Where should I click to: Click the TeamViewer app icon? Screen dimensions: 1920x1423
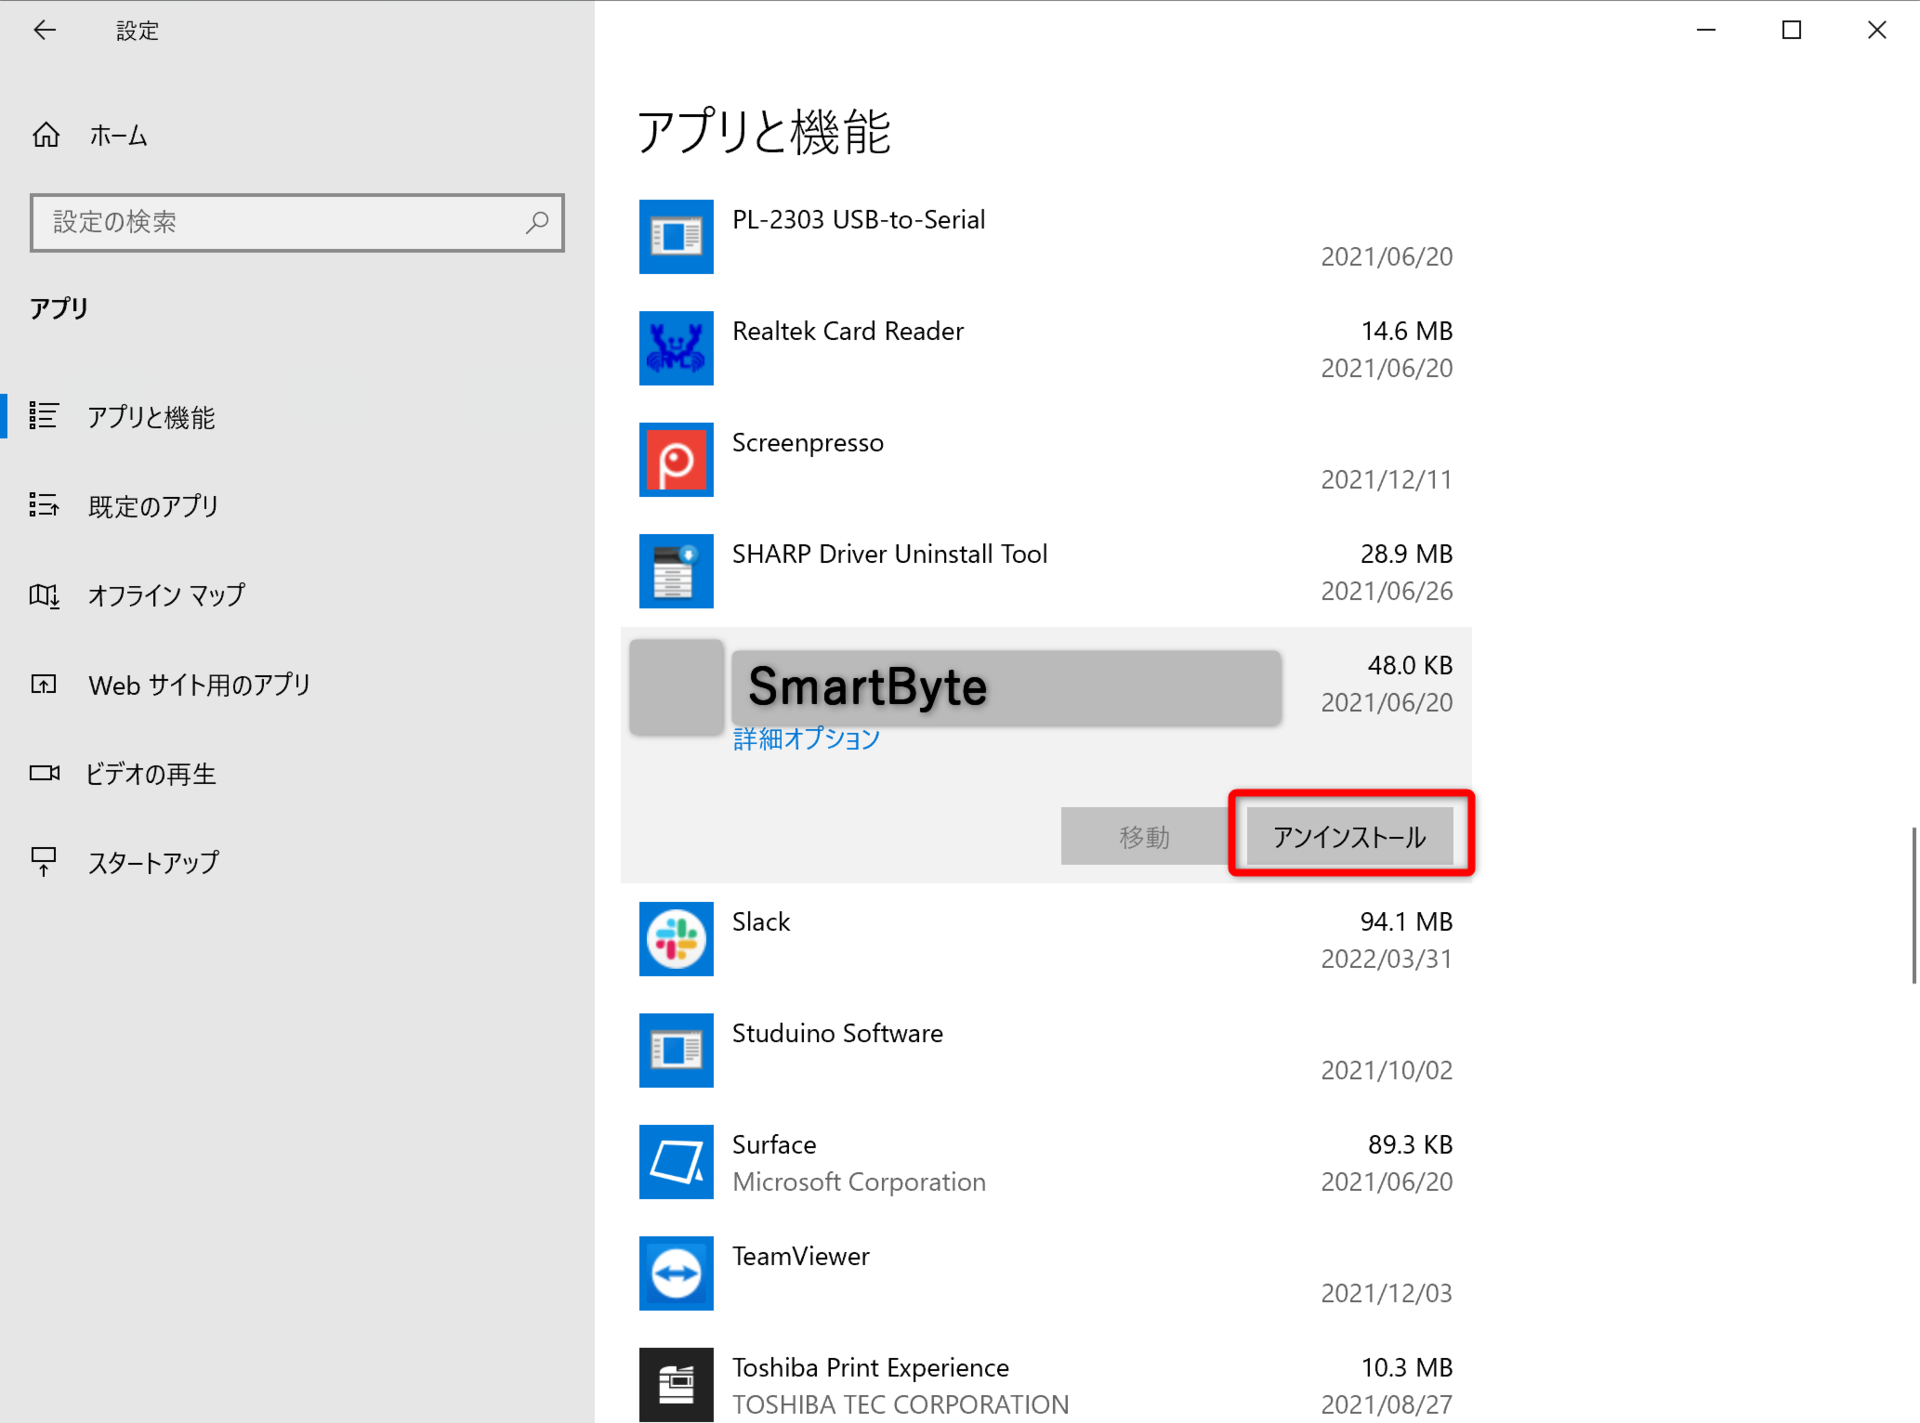(676, 1273)
